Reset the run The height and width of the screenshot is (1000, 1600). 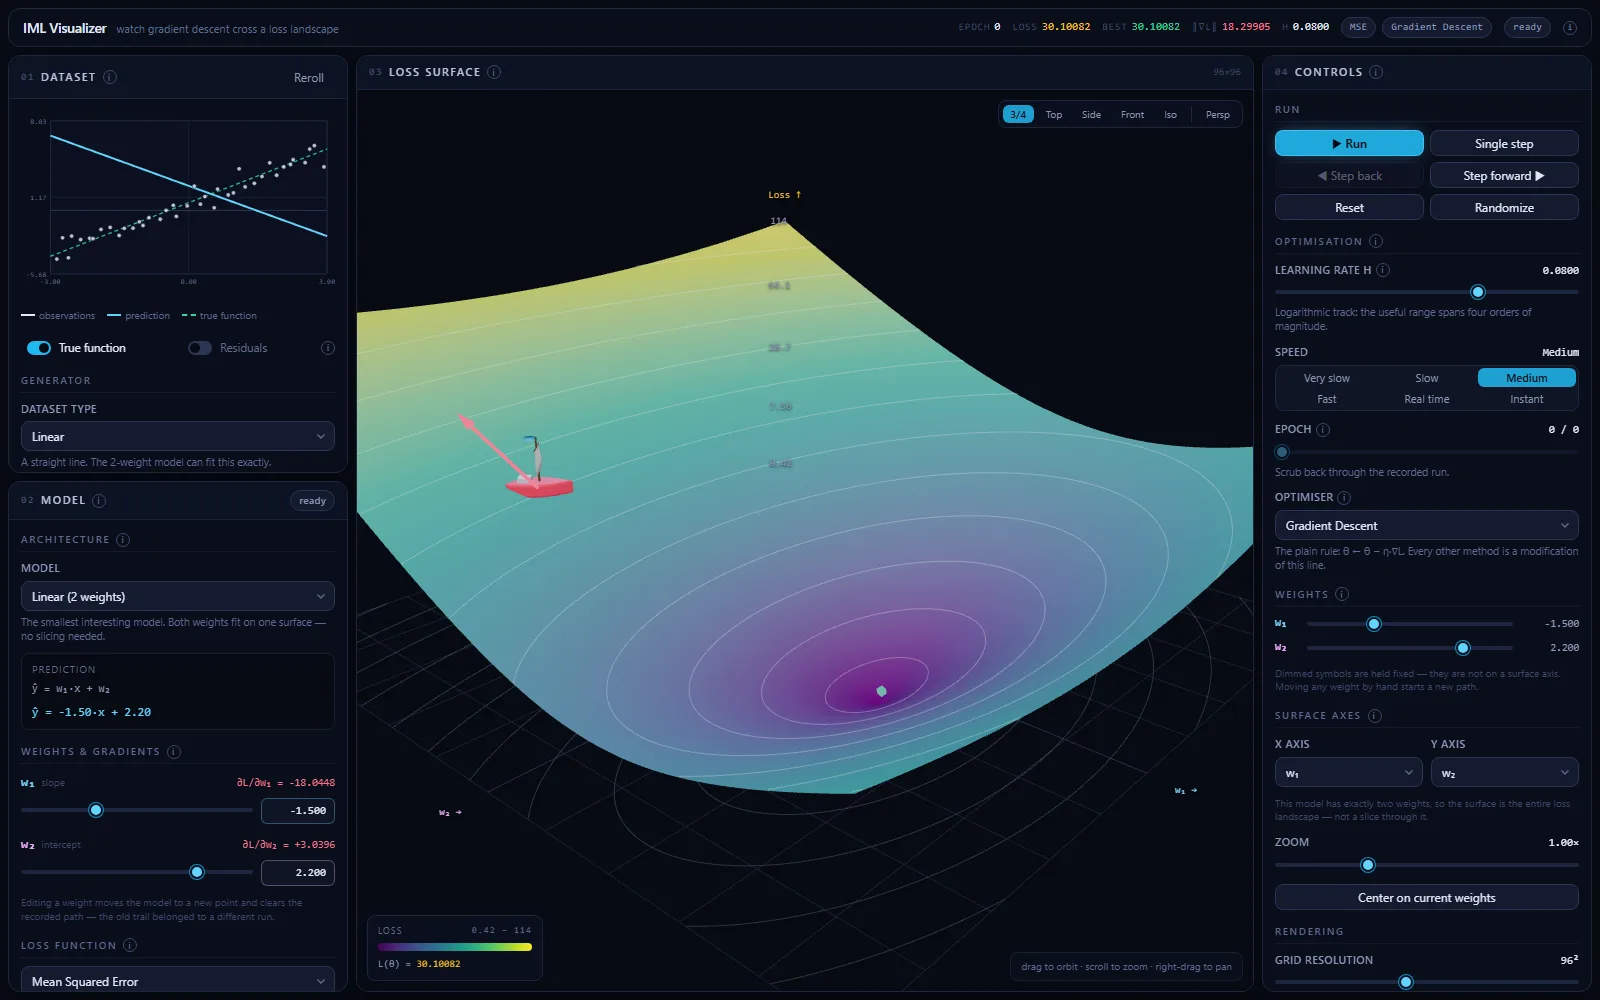(1349, 208)
